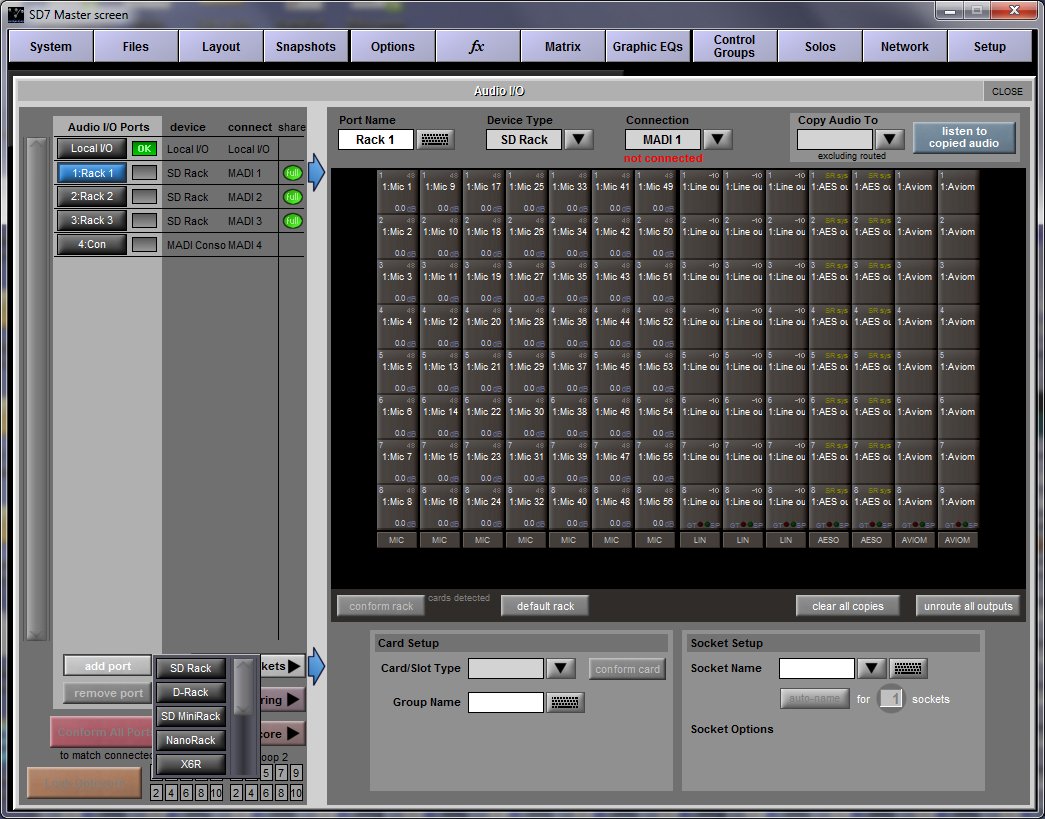Click the Audio I/O Ports list scrollbar
This screenshot has height=819, width=1045.
(36, 389)
